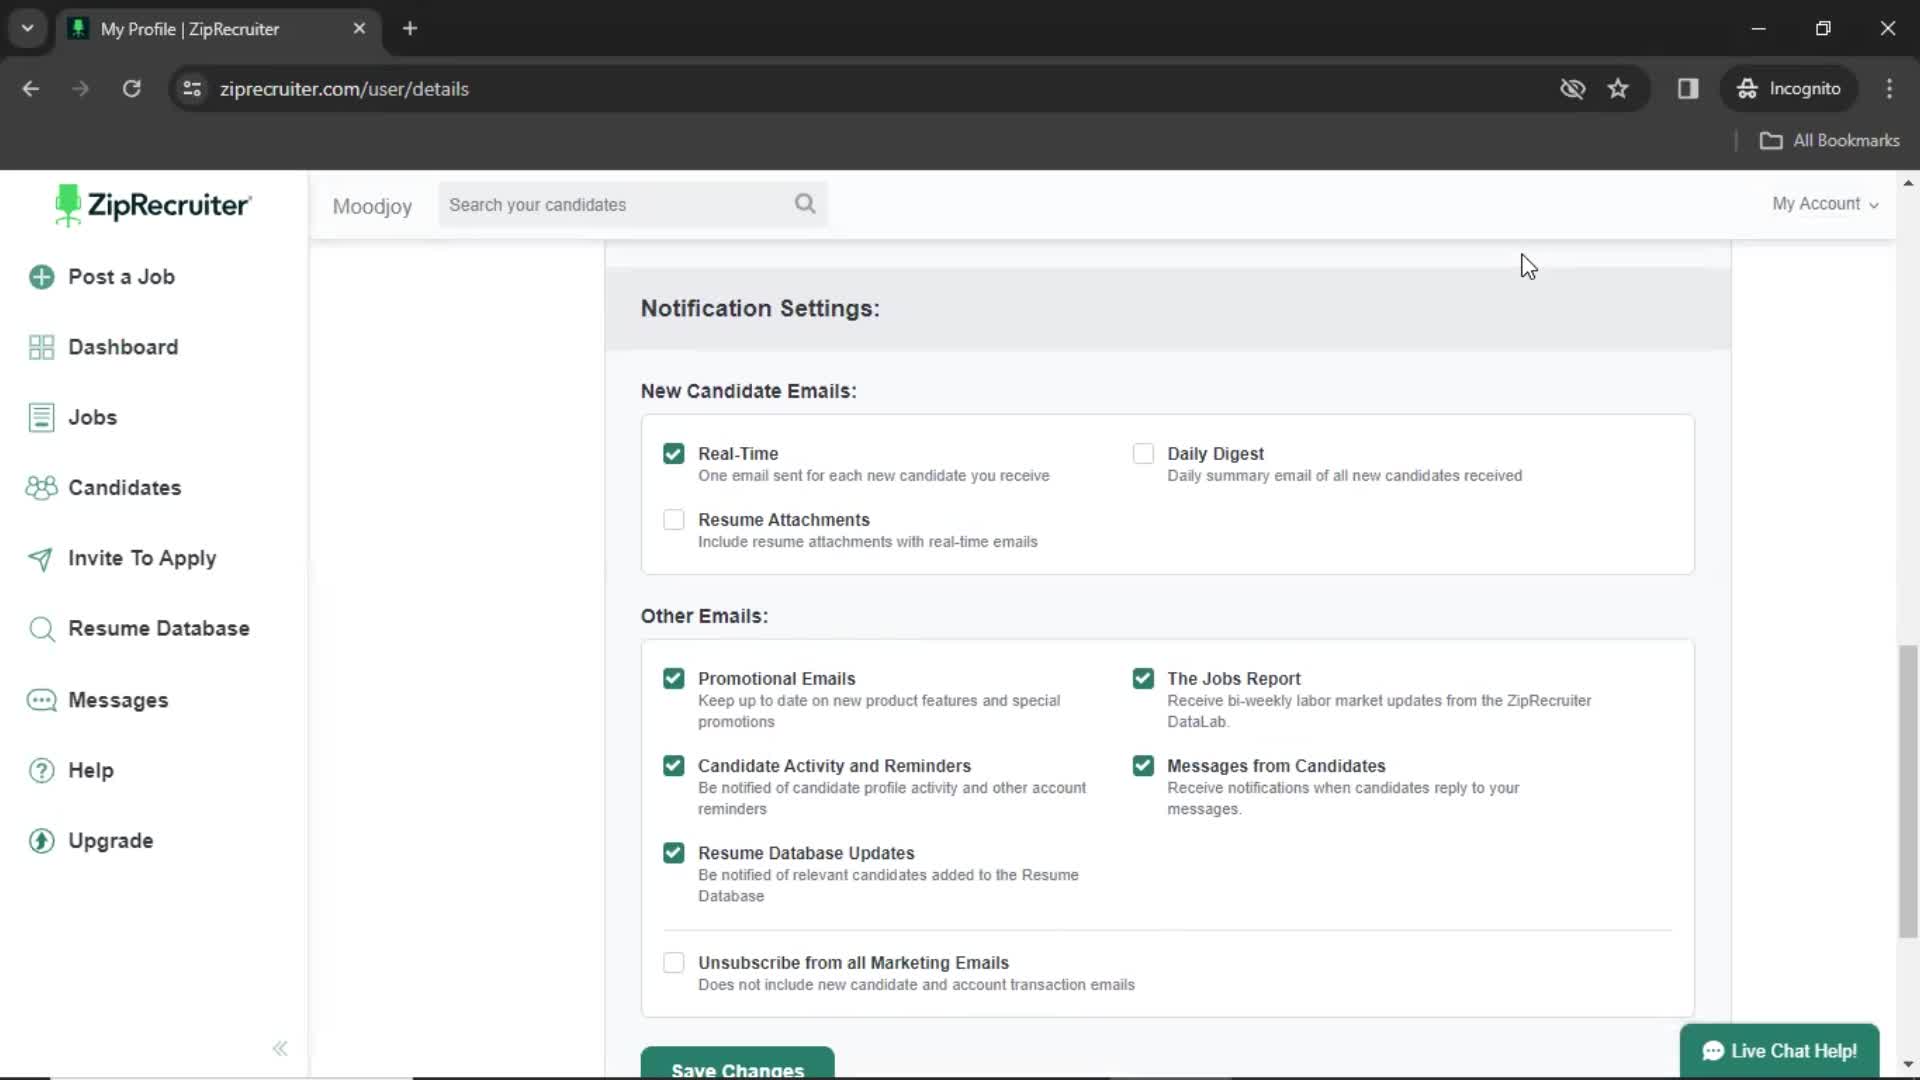Select Upgrade option in sidebar

pos(109,841)
